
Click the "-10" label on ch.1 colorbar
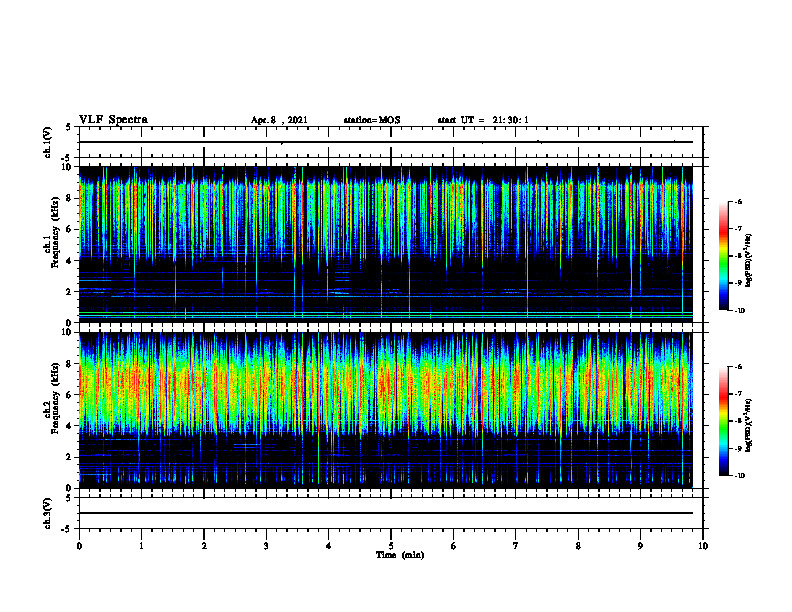tap(739, 311)
